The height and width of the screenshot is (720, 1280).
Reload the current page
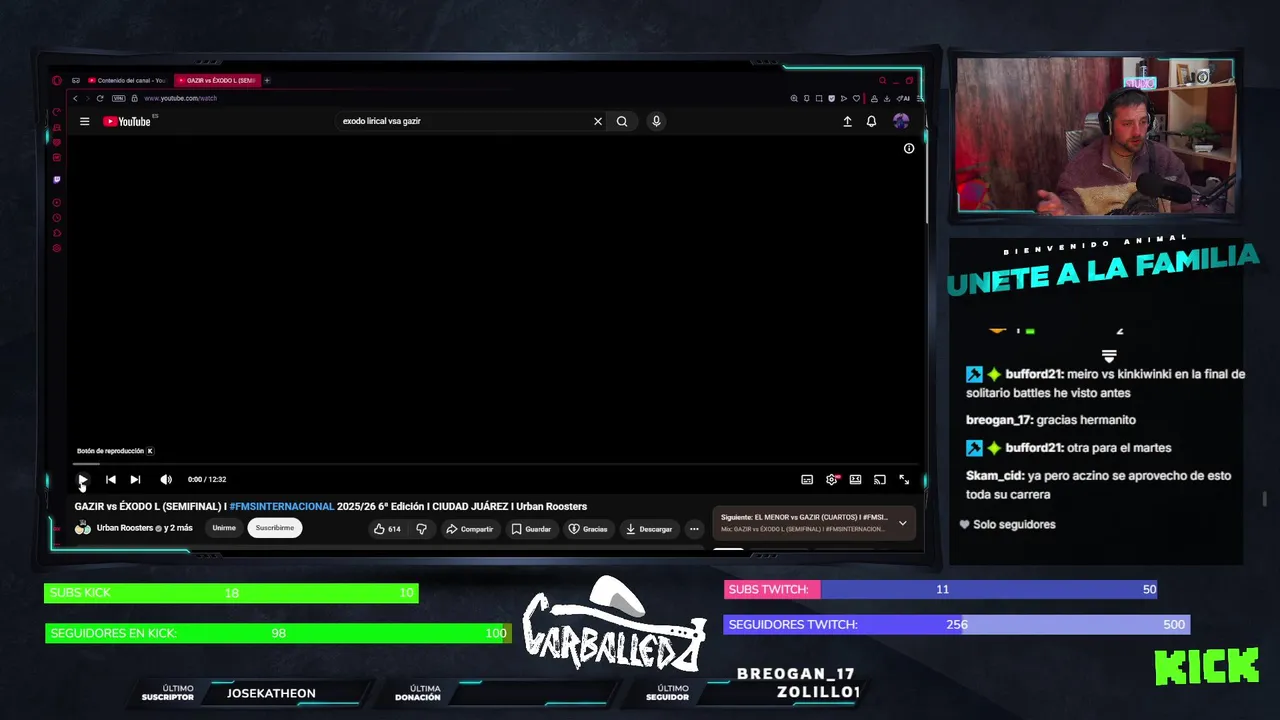[x=100, y=98]
